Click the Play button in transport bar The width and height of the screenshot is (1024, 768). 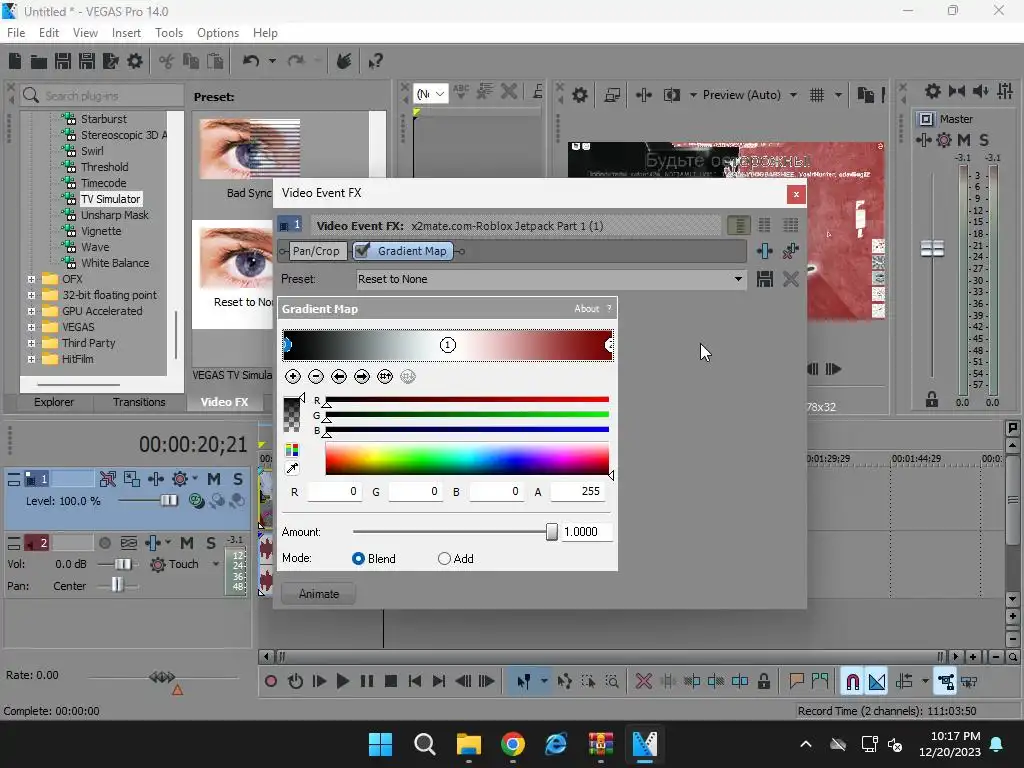point(342,681)
